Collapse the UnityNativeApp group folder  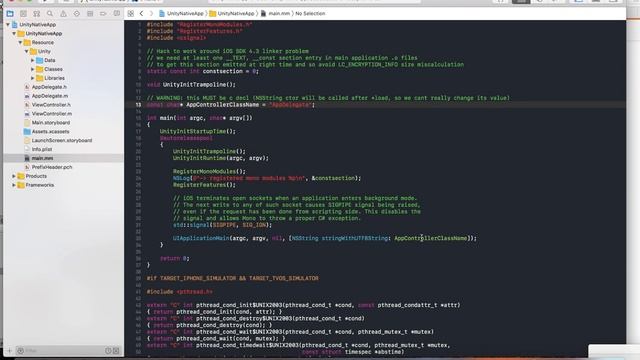point(14,33)
